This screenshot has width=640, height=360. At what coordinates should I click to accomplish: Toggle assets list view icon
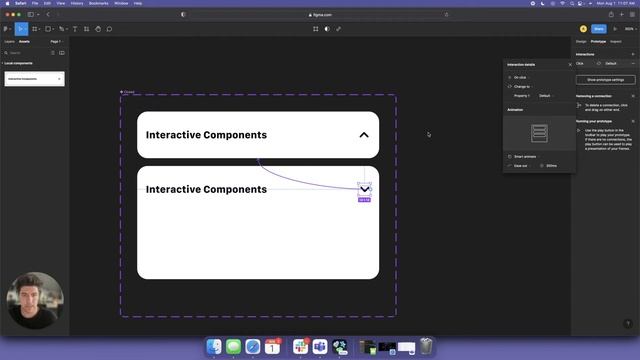click(53, 53)
